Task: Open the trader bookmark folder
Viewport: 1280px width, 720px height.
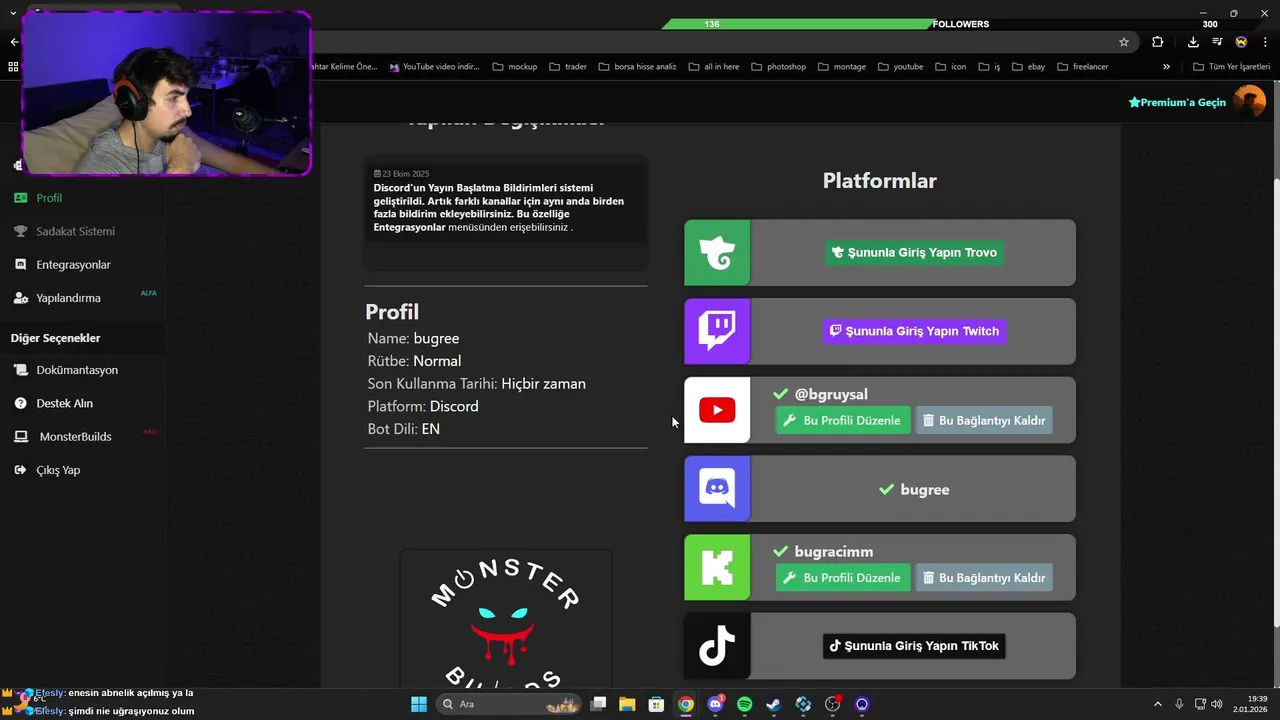Action: (567, 67)
